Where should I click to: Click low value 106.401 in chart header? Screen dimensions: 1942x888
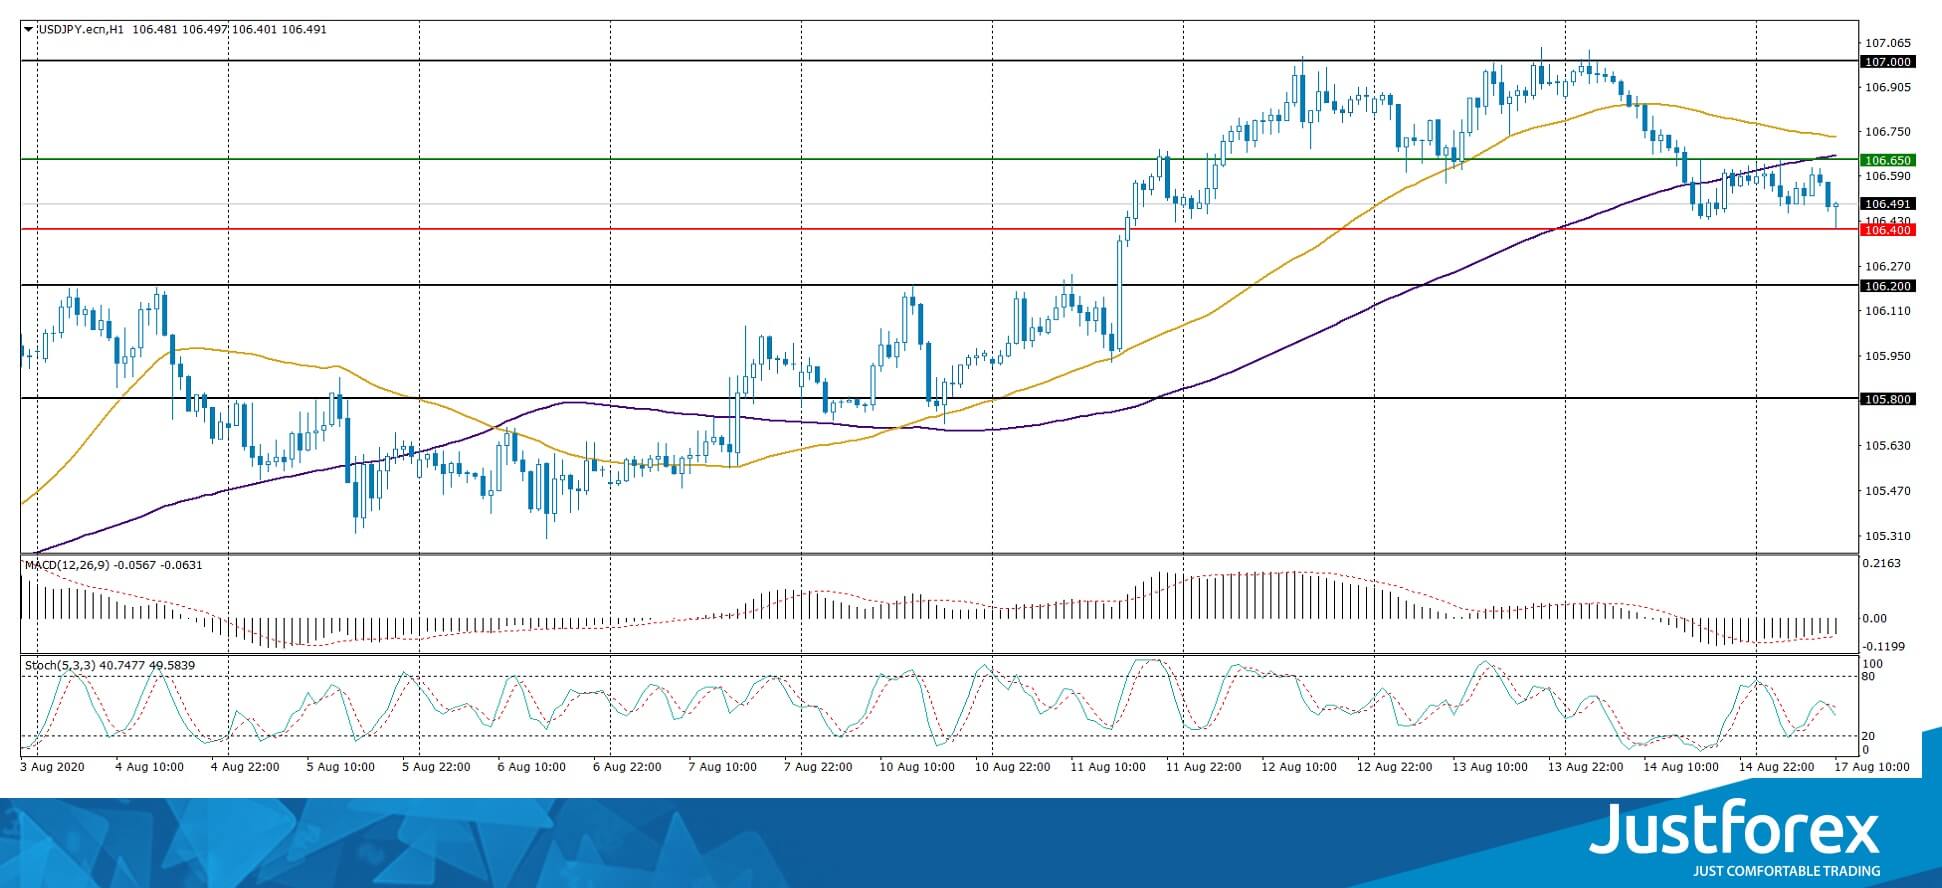[253, 30]
